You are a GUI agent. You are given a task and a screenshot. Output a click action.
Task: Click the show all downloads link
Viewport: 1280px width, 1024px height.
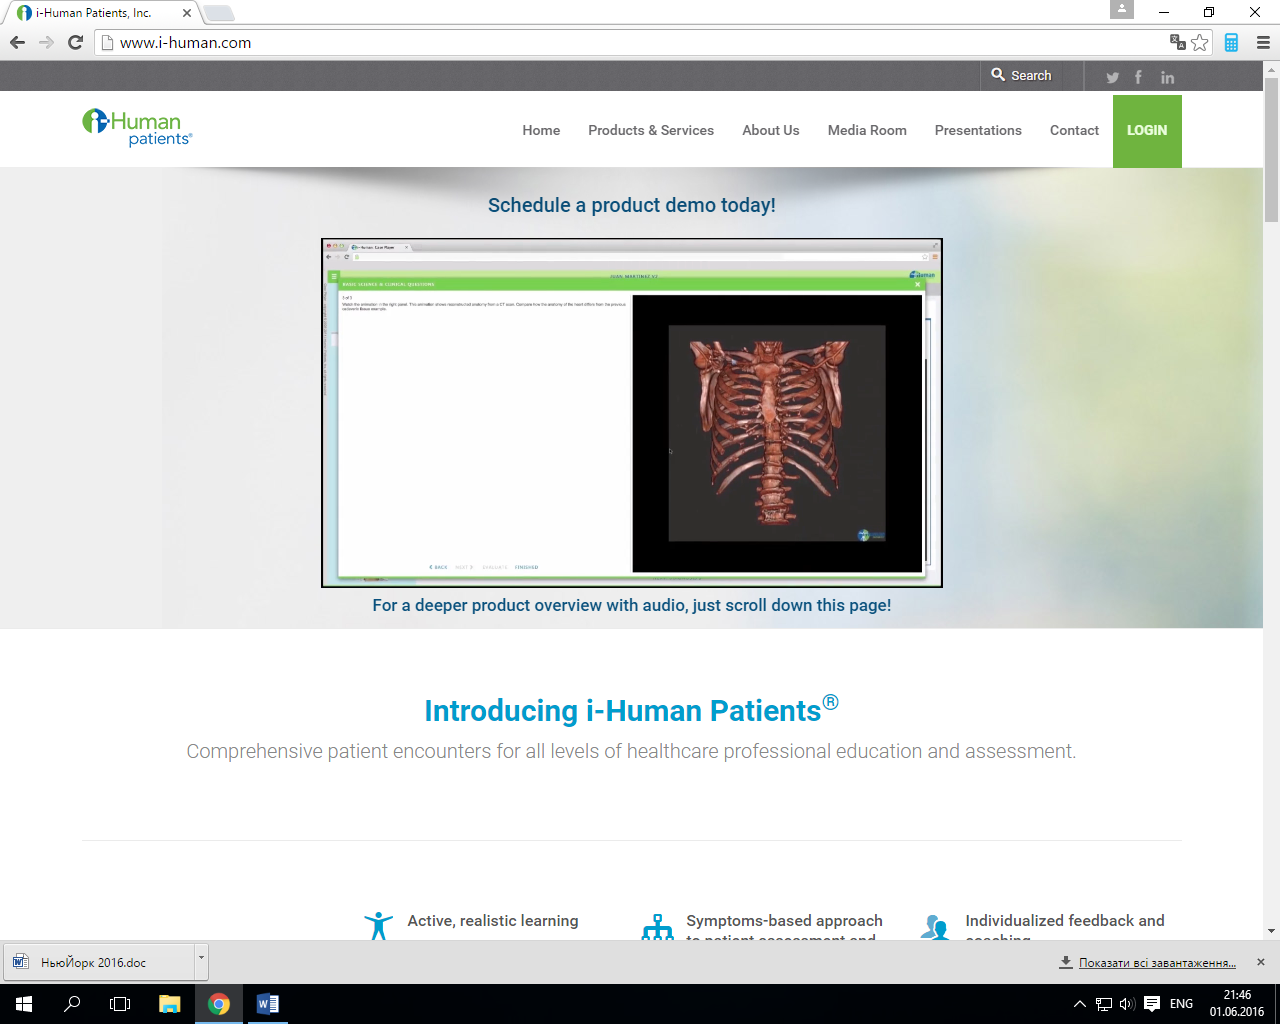pos(1156,963)
